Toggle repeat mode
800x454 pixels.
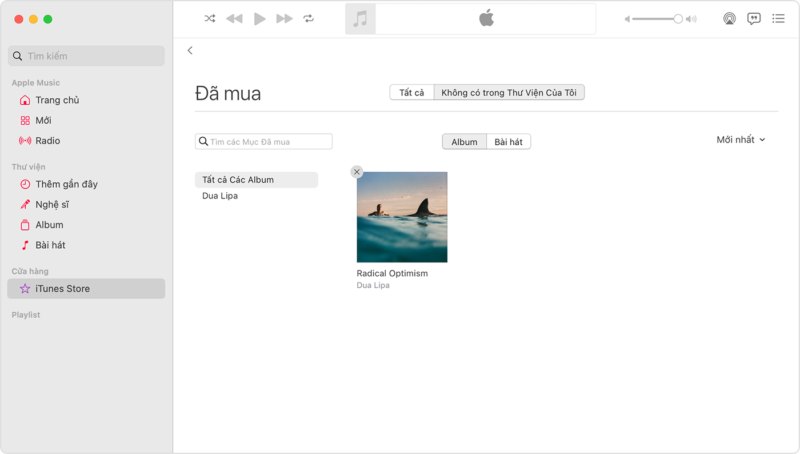point(309,19)
